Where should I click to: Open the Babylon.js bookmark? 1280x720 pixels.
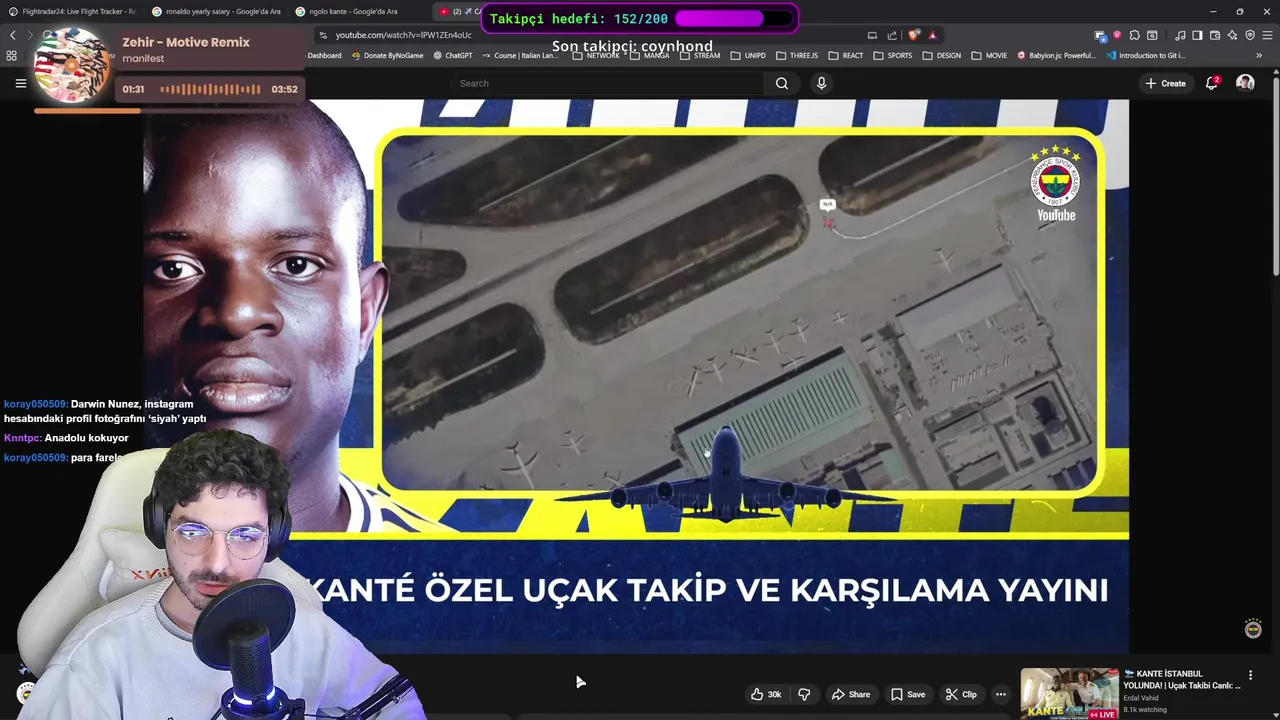point(1057,55)
